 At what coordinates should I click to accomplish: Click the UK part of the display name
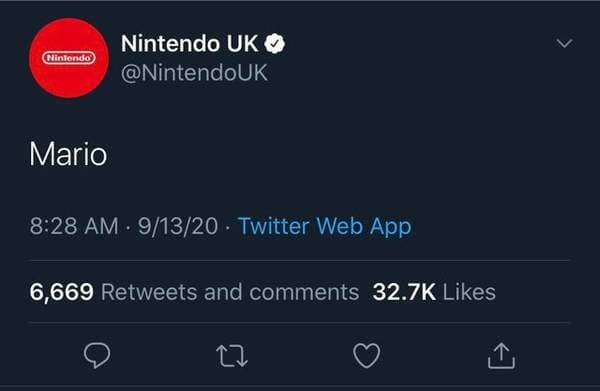(x=243, y=44)
